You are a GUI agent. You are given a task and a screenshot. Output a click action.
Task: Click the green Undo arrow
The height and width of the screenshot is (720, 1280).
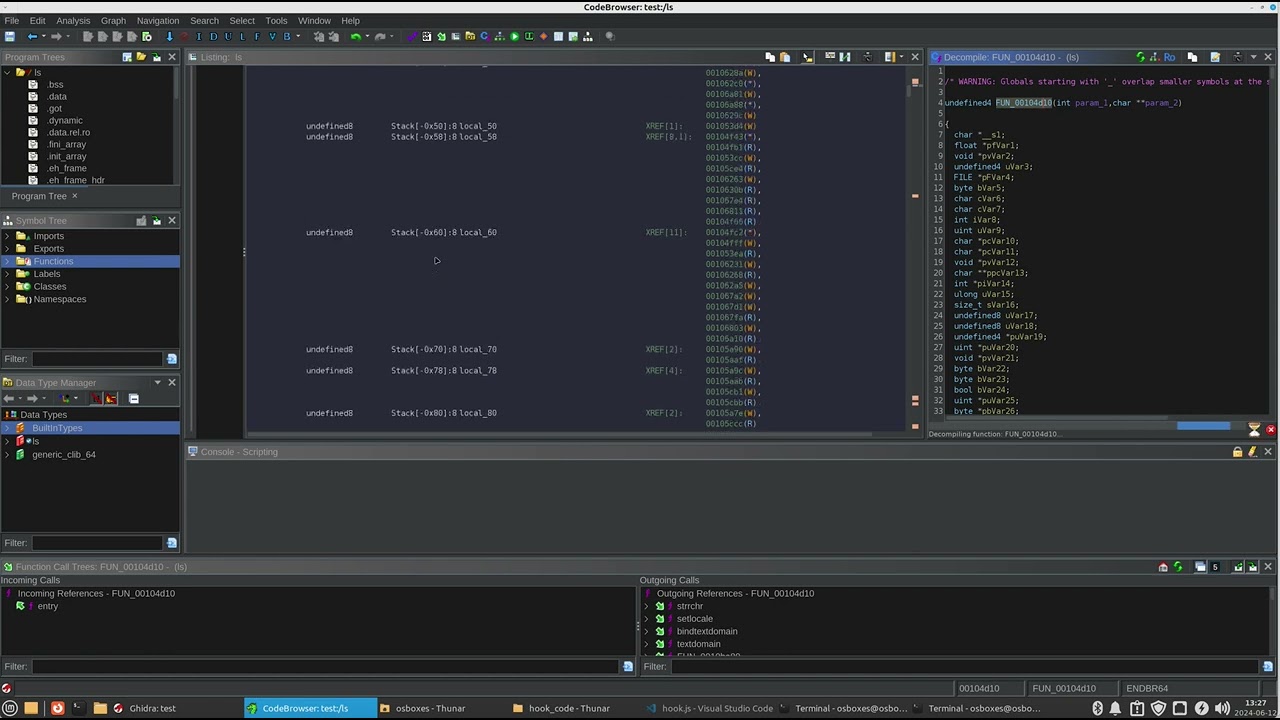[355, 37]
